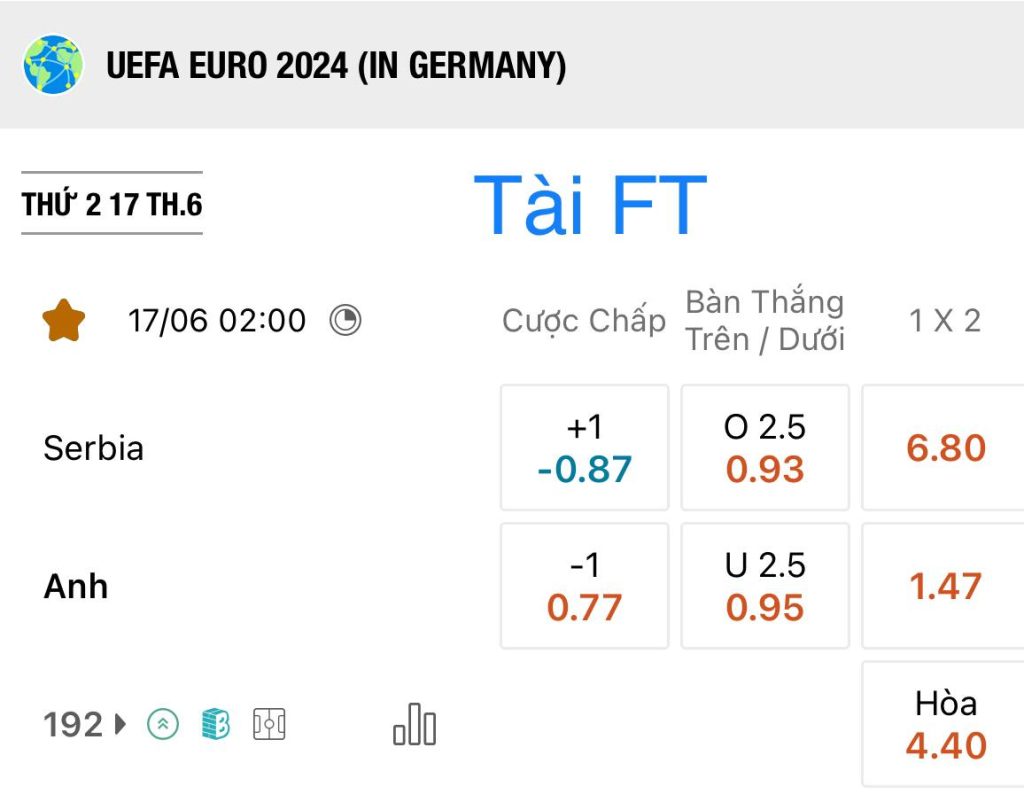Click the globe league icon
Screen dimensions: 1024x794
(53, 65)
